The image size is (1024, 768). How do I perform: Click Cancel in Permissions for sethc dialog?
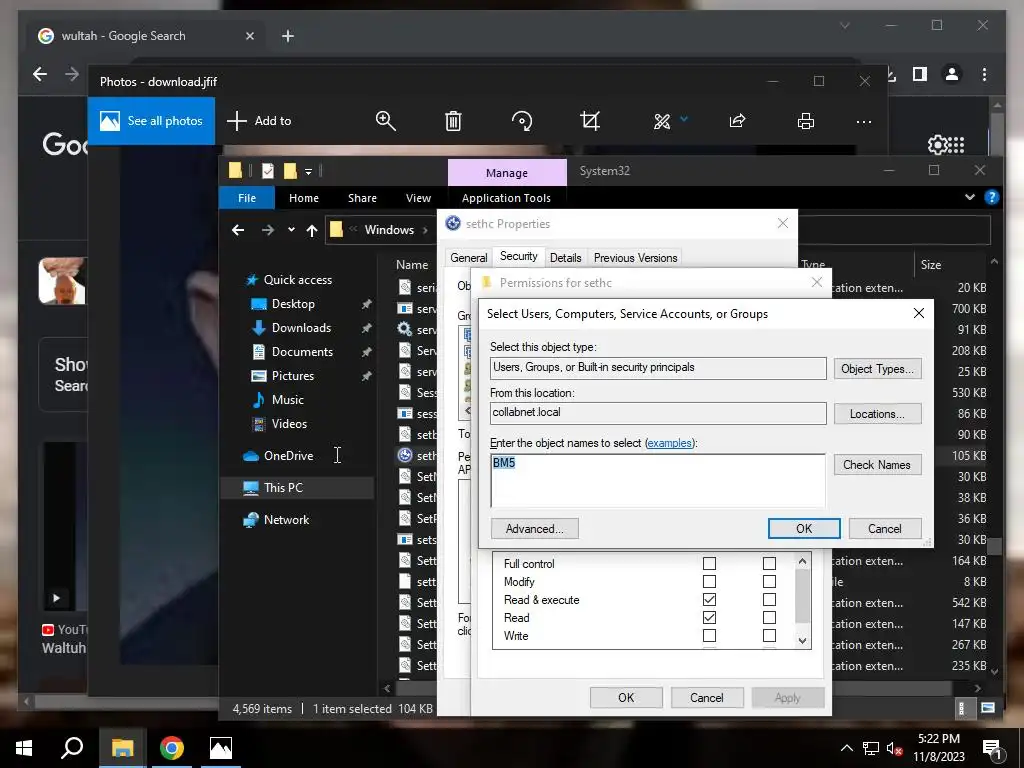707,697
